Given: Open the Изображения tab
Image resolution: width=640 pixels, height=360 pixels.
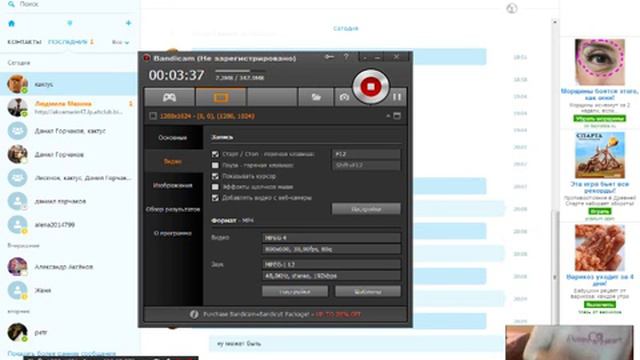Looking at the screenshot, I should (173, 185).
